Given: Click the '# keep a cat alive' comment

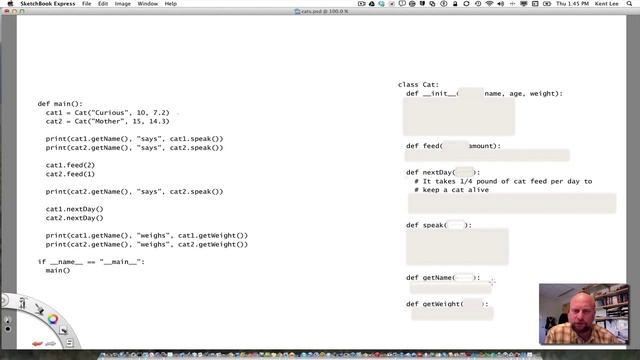Looking at the screenshot, I should pos(451,190).
